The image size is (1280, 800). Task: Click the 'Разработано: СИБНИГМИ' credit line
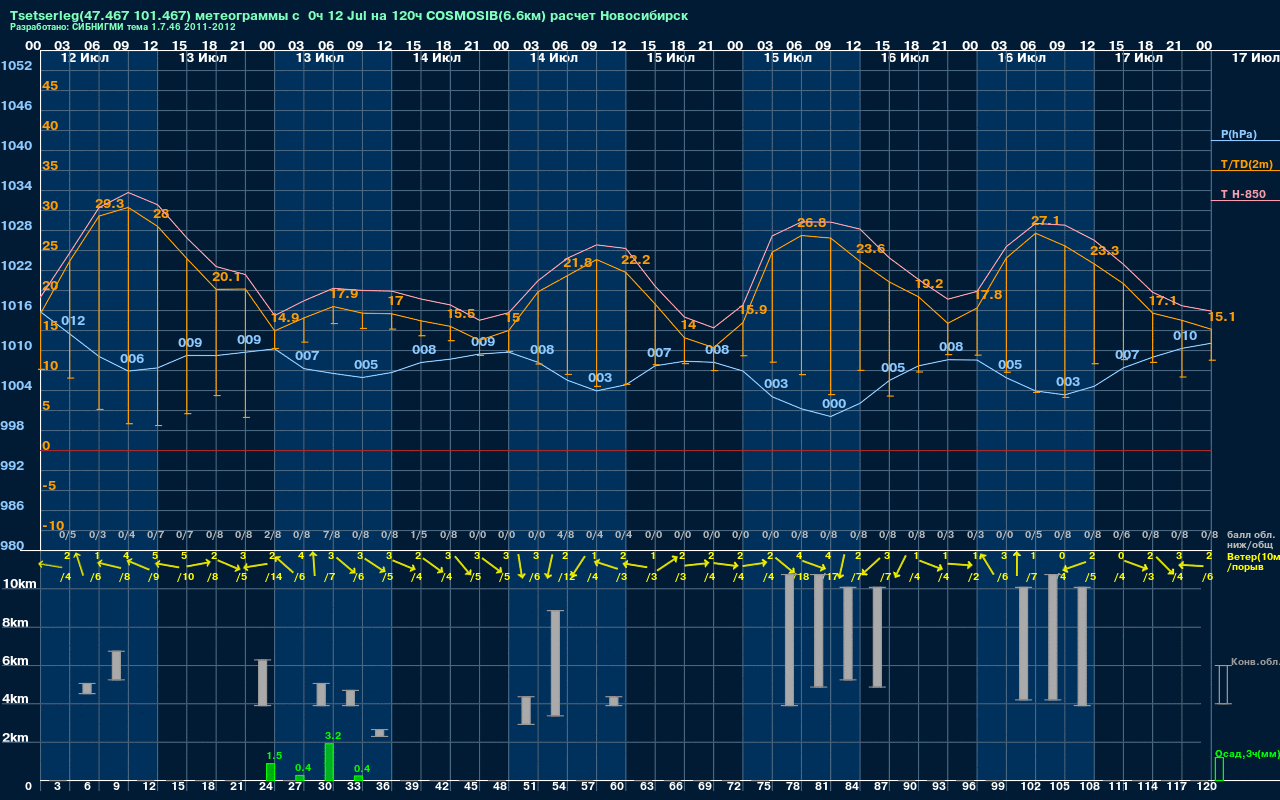(x=123, y=27)
